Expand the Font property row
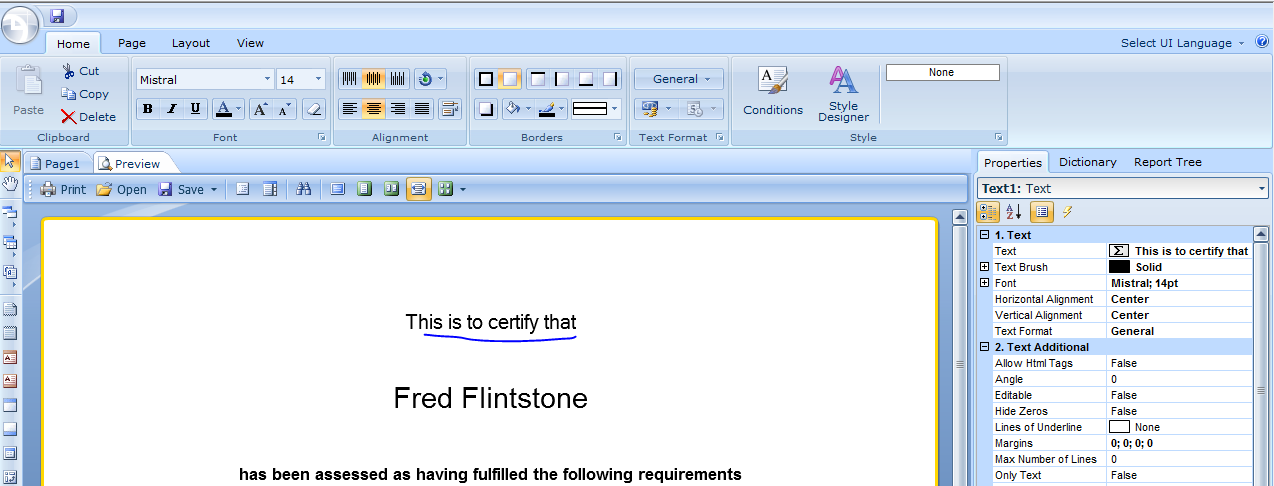1274x486 pixels. [x=984, y=283]
